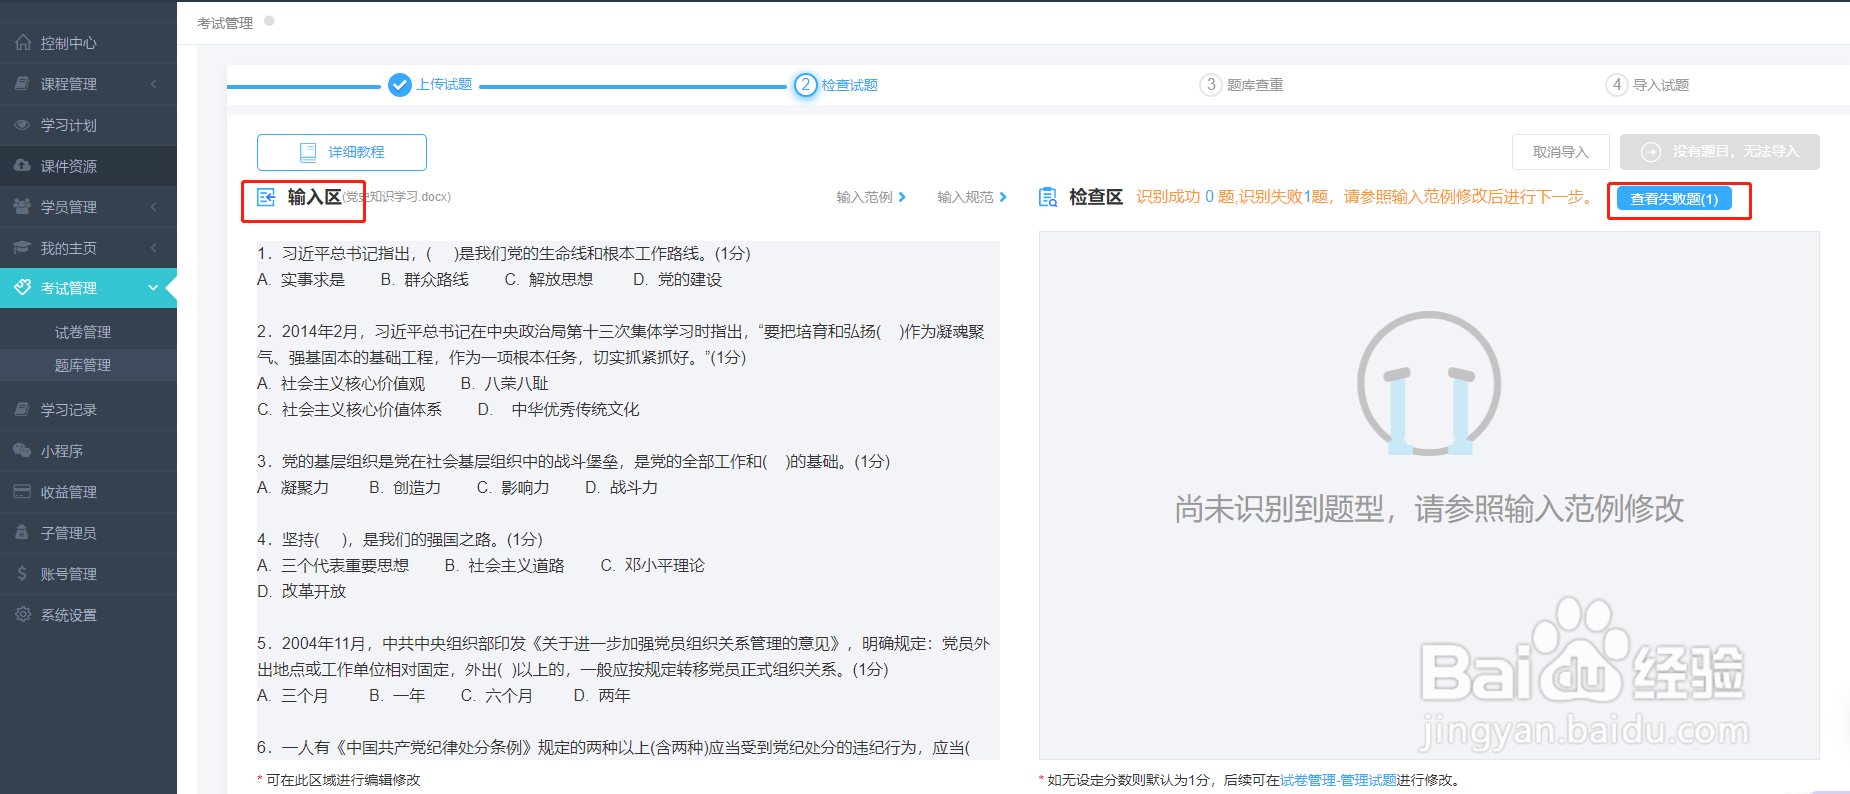This screenshot has height=794, width=1850.
Task: Click the 收益管理 card icon
Action: click(23, 492)
